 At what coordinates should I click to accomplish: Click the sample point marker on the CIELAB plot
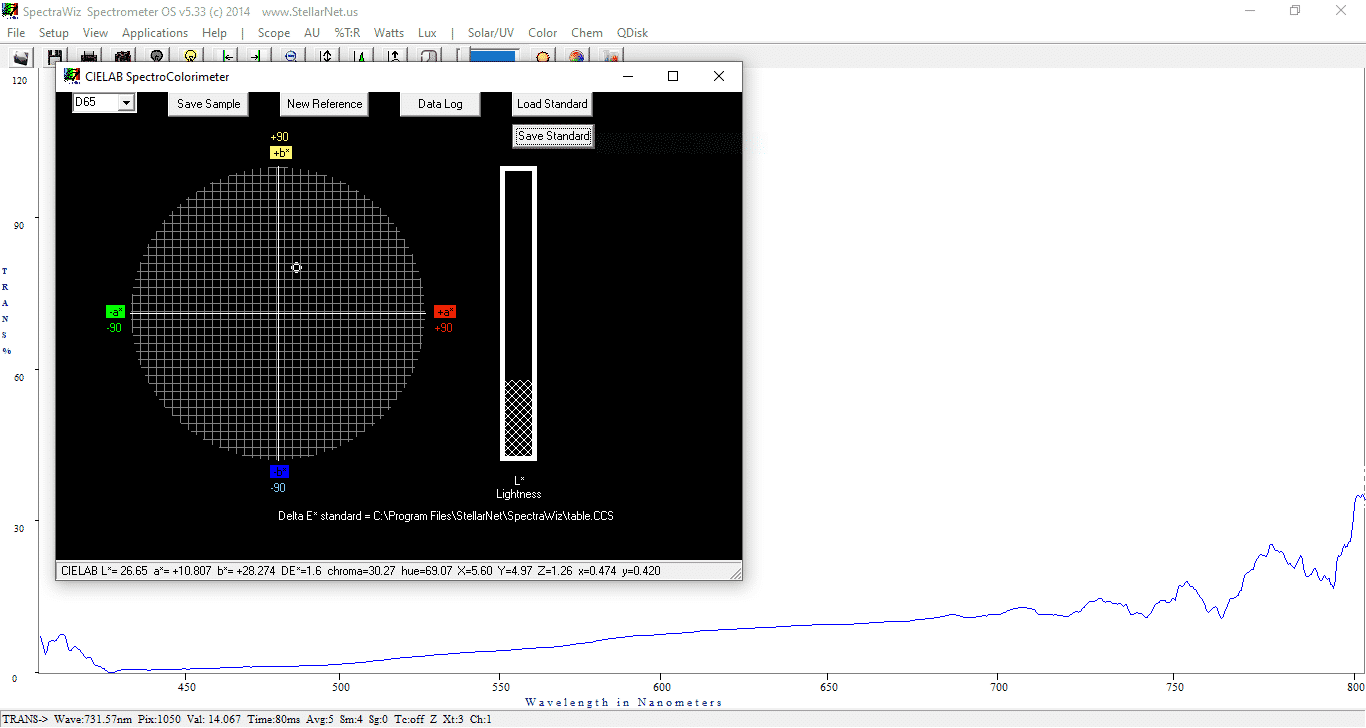tap(297, 267)
